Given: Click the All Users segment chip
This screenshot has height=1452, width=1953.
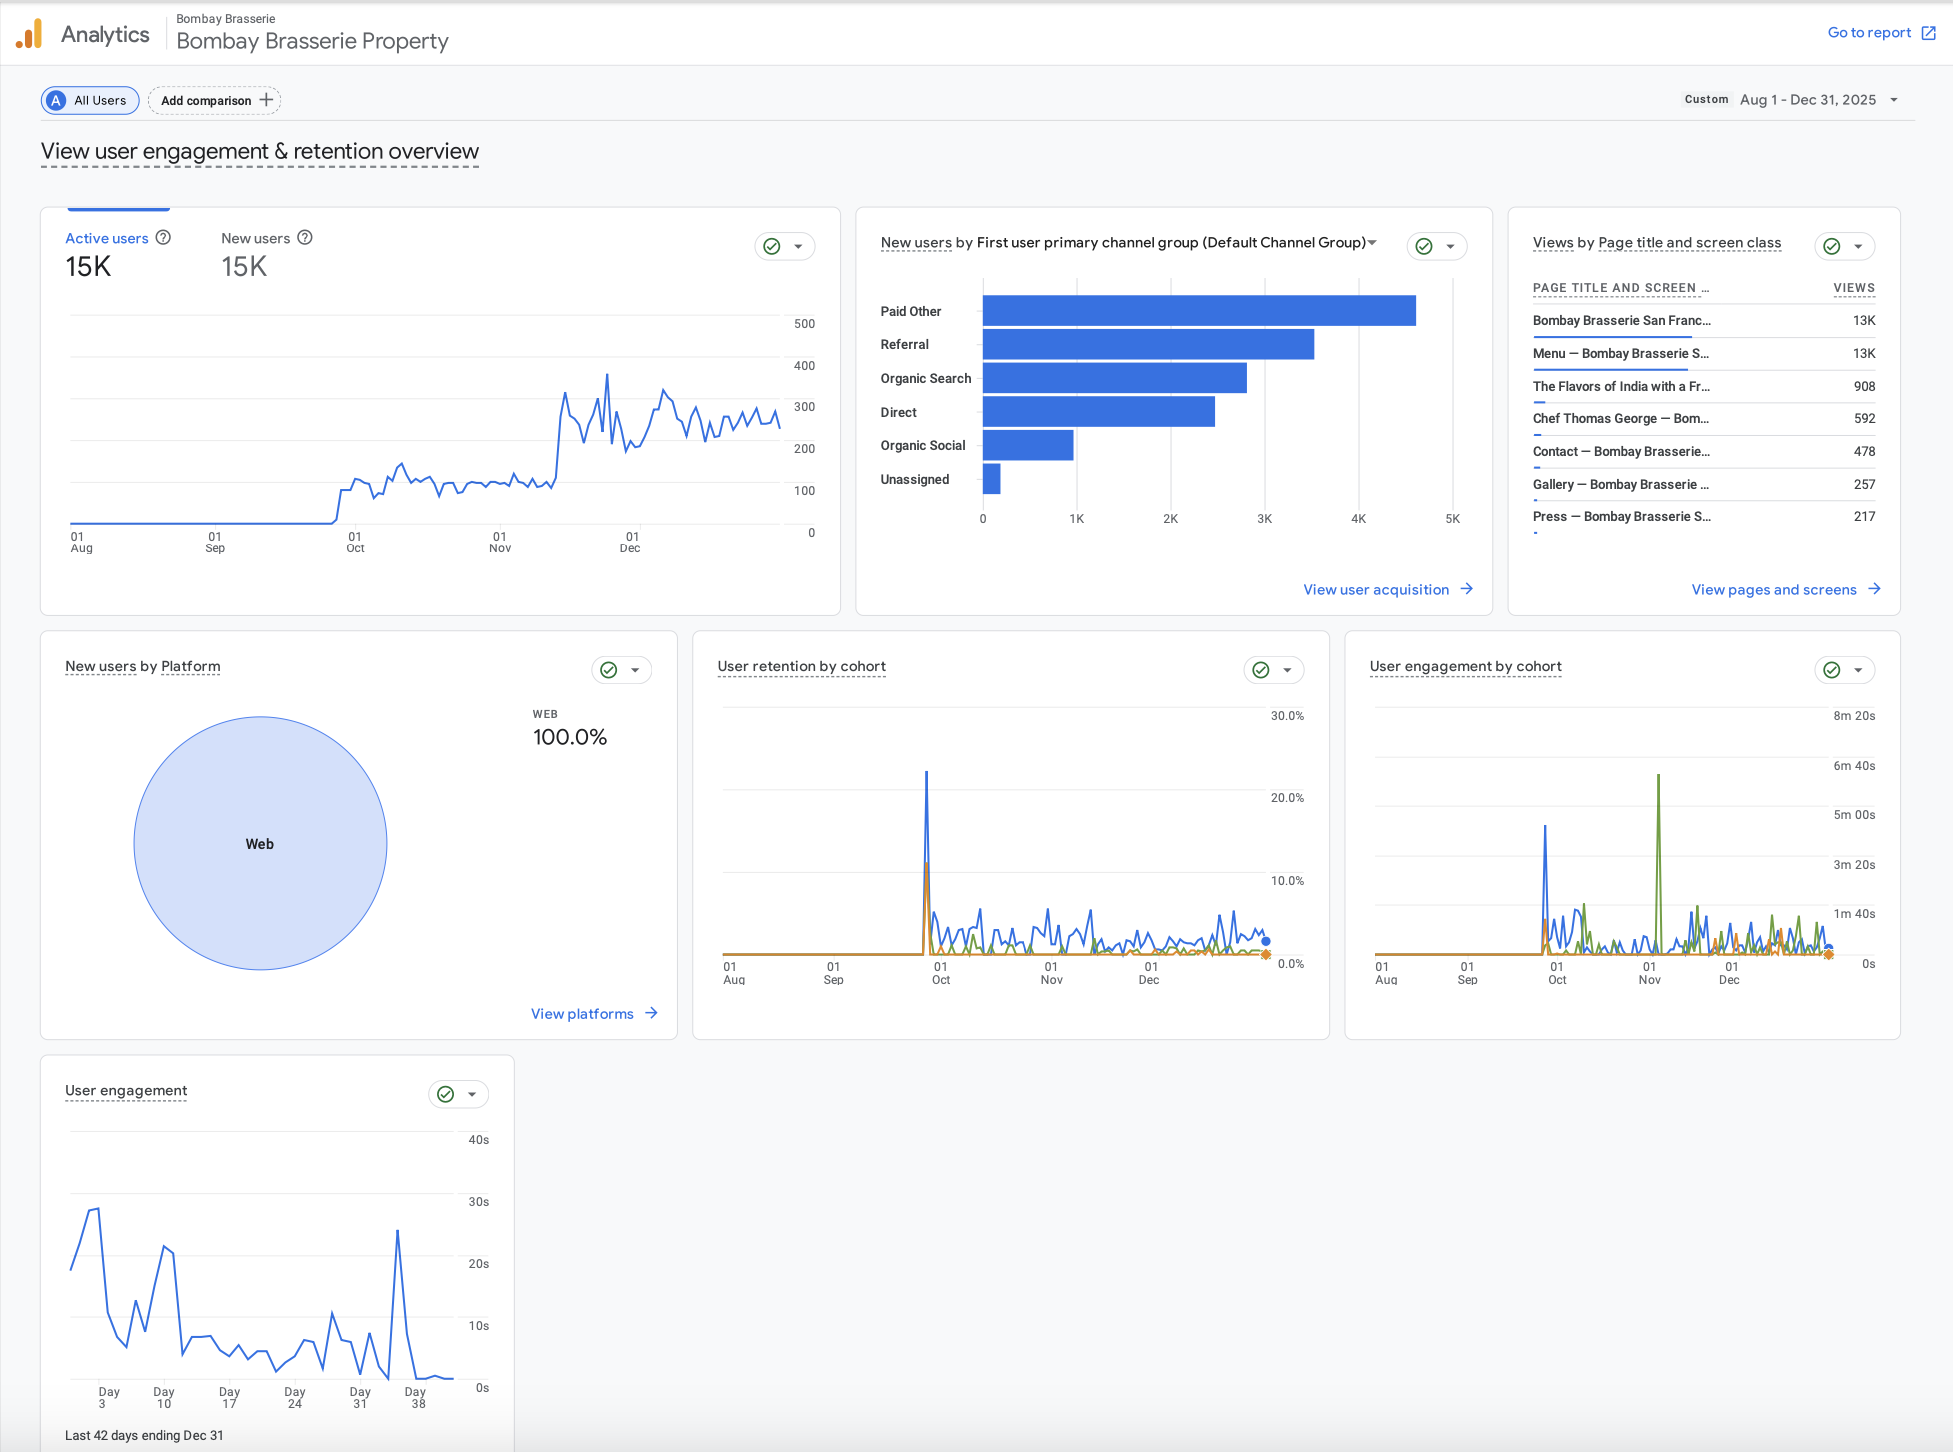Looking at the screenshot, I should tap(90, 100).
